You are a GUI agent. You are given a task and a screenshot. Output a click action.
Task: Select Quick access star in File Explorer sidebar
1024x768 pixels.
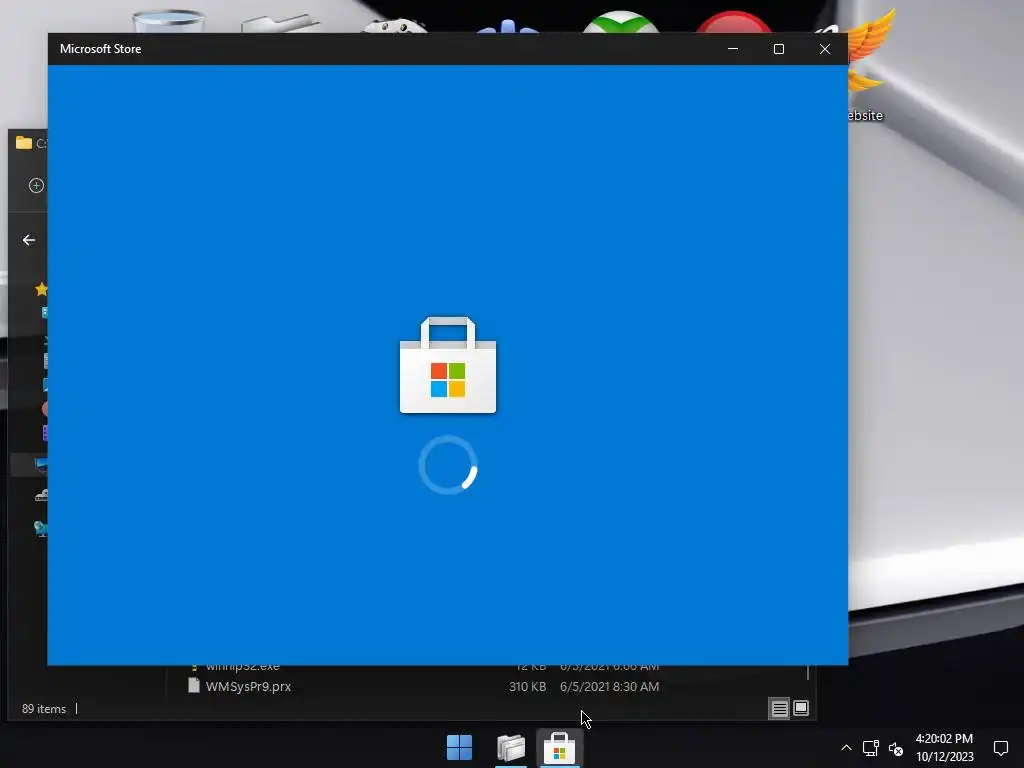pyautogui.click(x=41, y=289)
